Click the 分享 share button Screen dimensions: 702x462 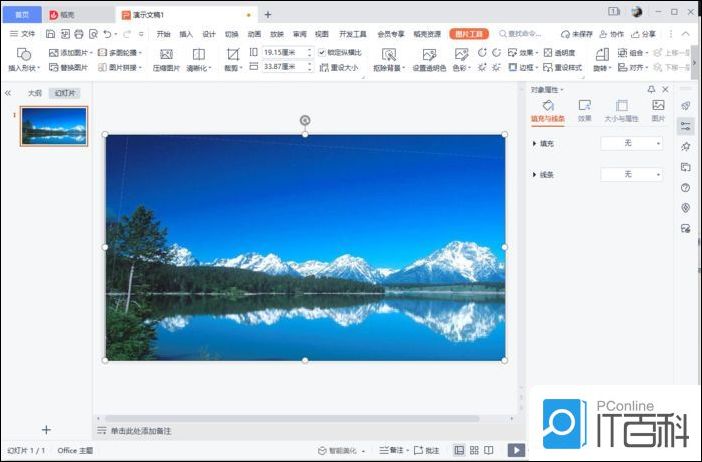point(644,34)
